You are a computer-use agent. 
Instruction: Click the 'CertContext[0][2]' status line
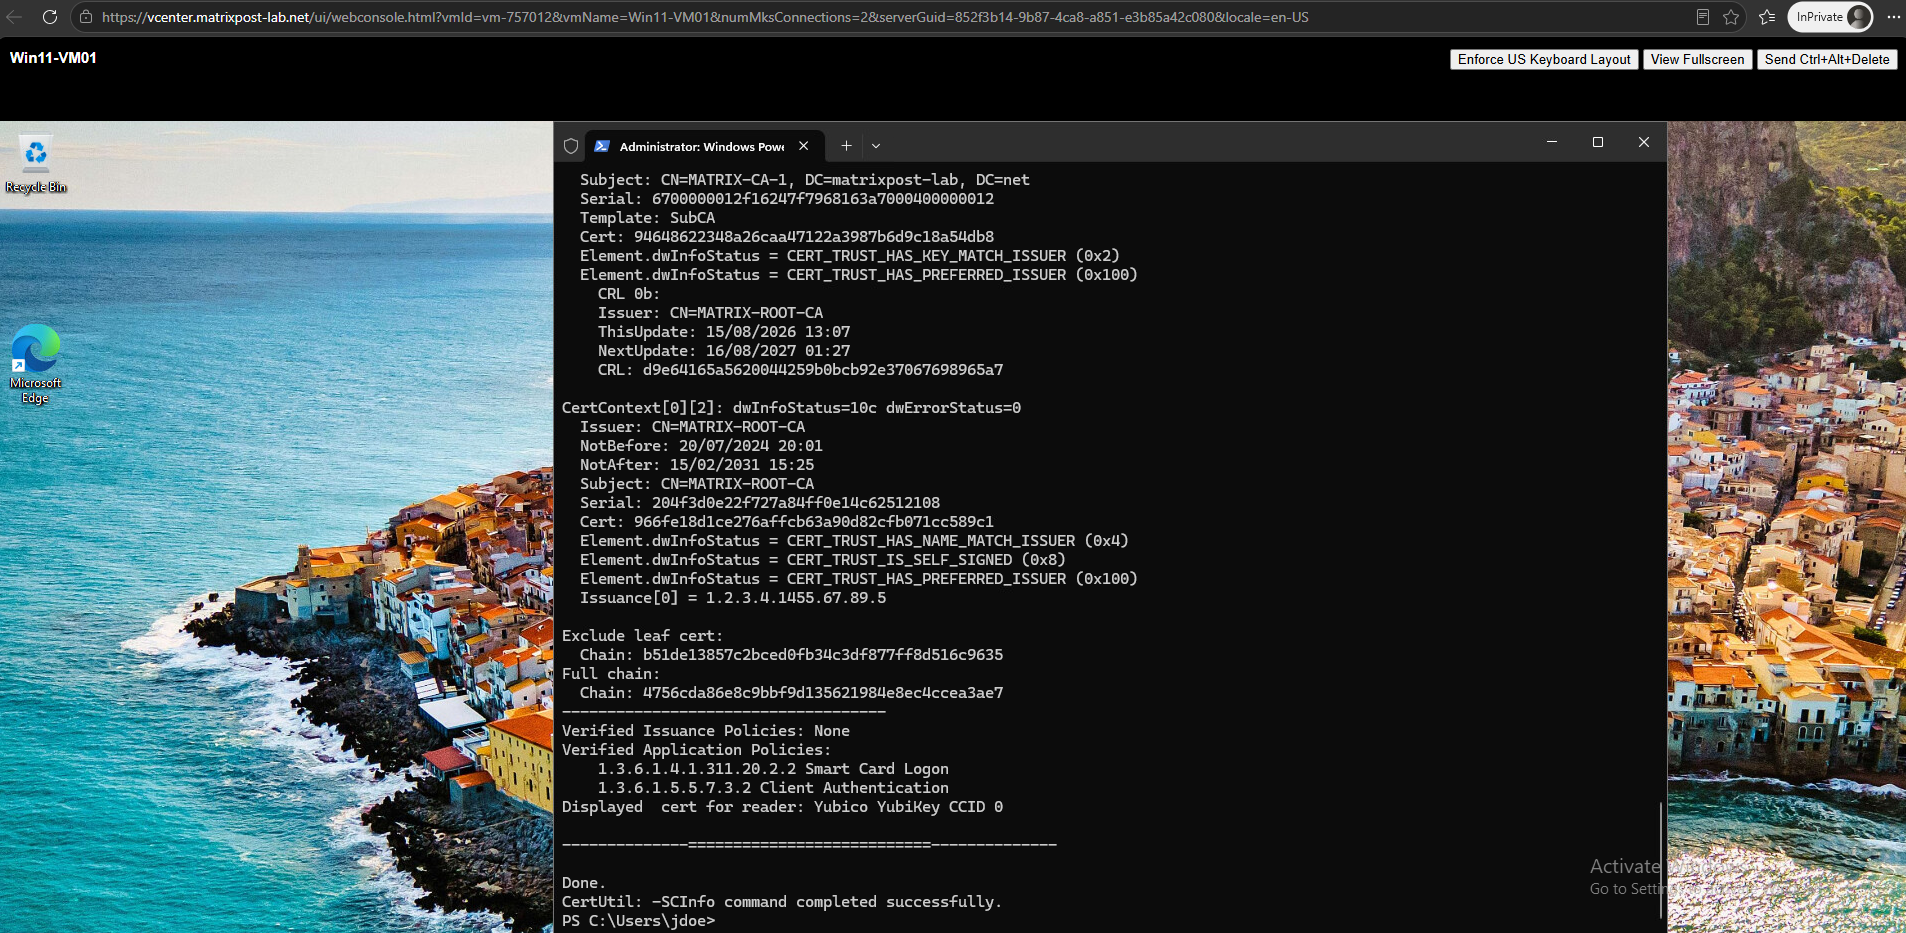click(x=791, y=408)
